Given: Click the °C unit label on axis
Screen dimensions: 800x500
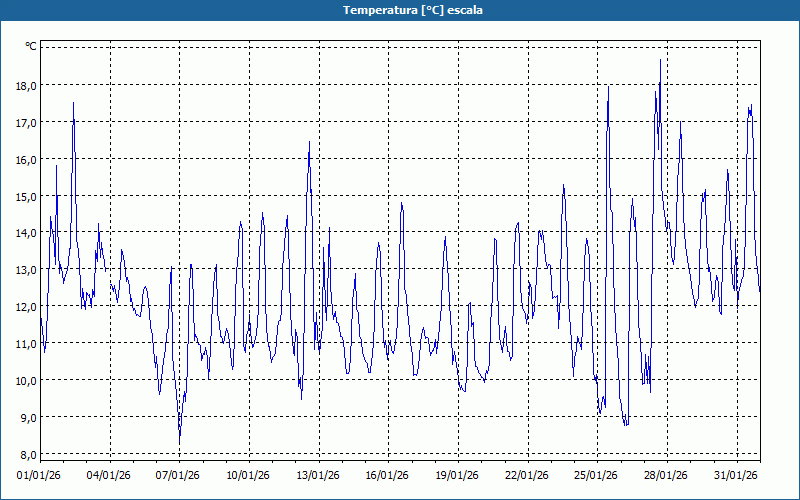Looking at the screenshot, I should (x=31, y=46).
